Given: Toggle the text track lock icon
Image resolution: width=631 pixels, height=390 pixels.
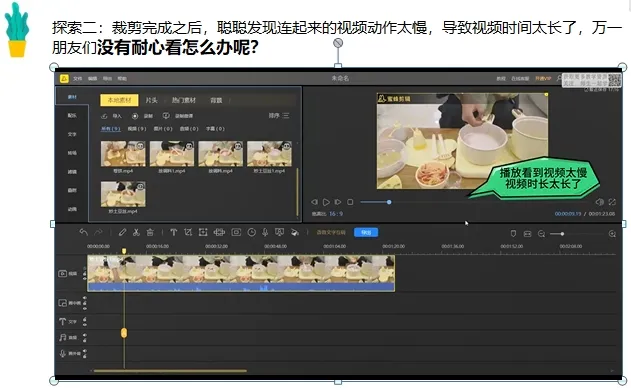Looking at the screenshot, I should coord(85,319).
